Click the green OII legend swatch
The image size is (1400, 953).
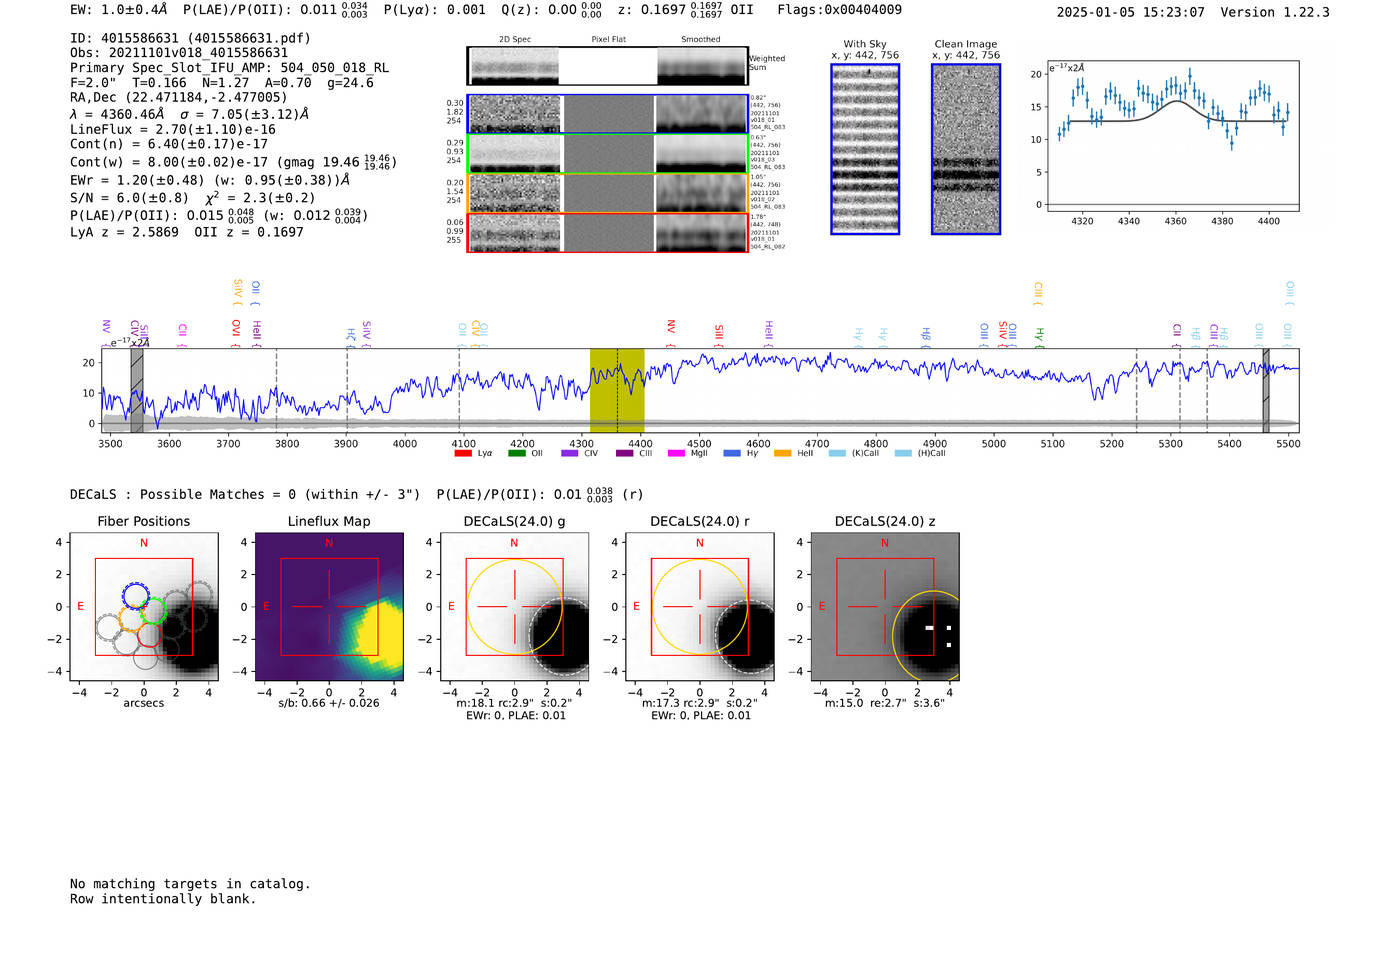click(x=516, y=453)
